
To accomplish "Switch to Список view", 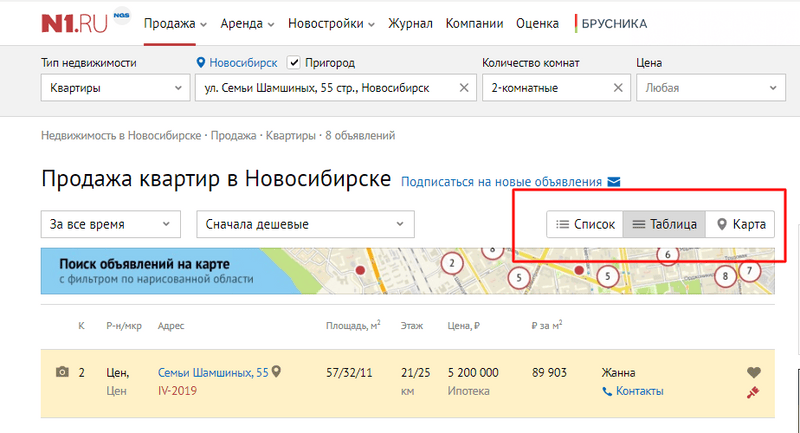I will (585, 224).
